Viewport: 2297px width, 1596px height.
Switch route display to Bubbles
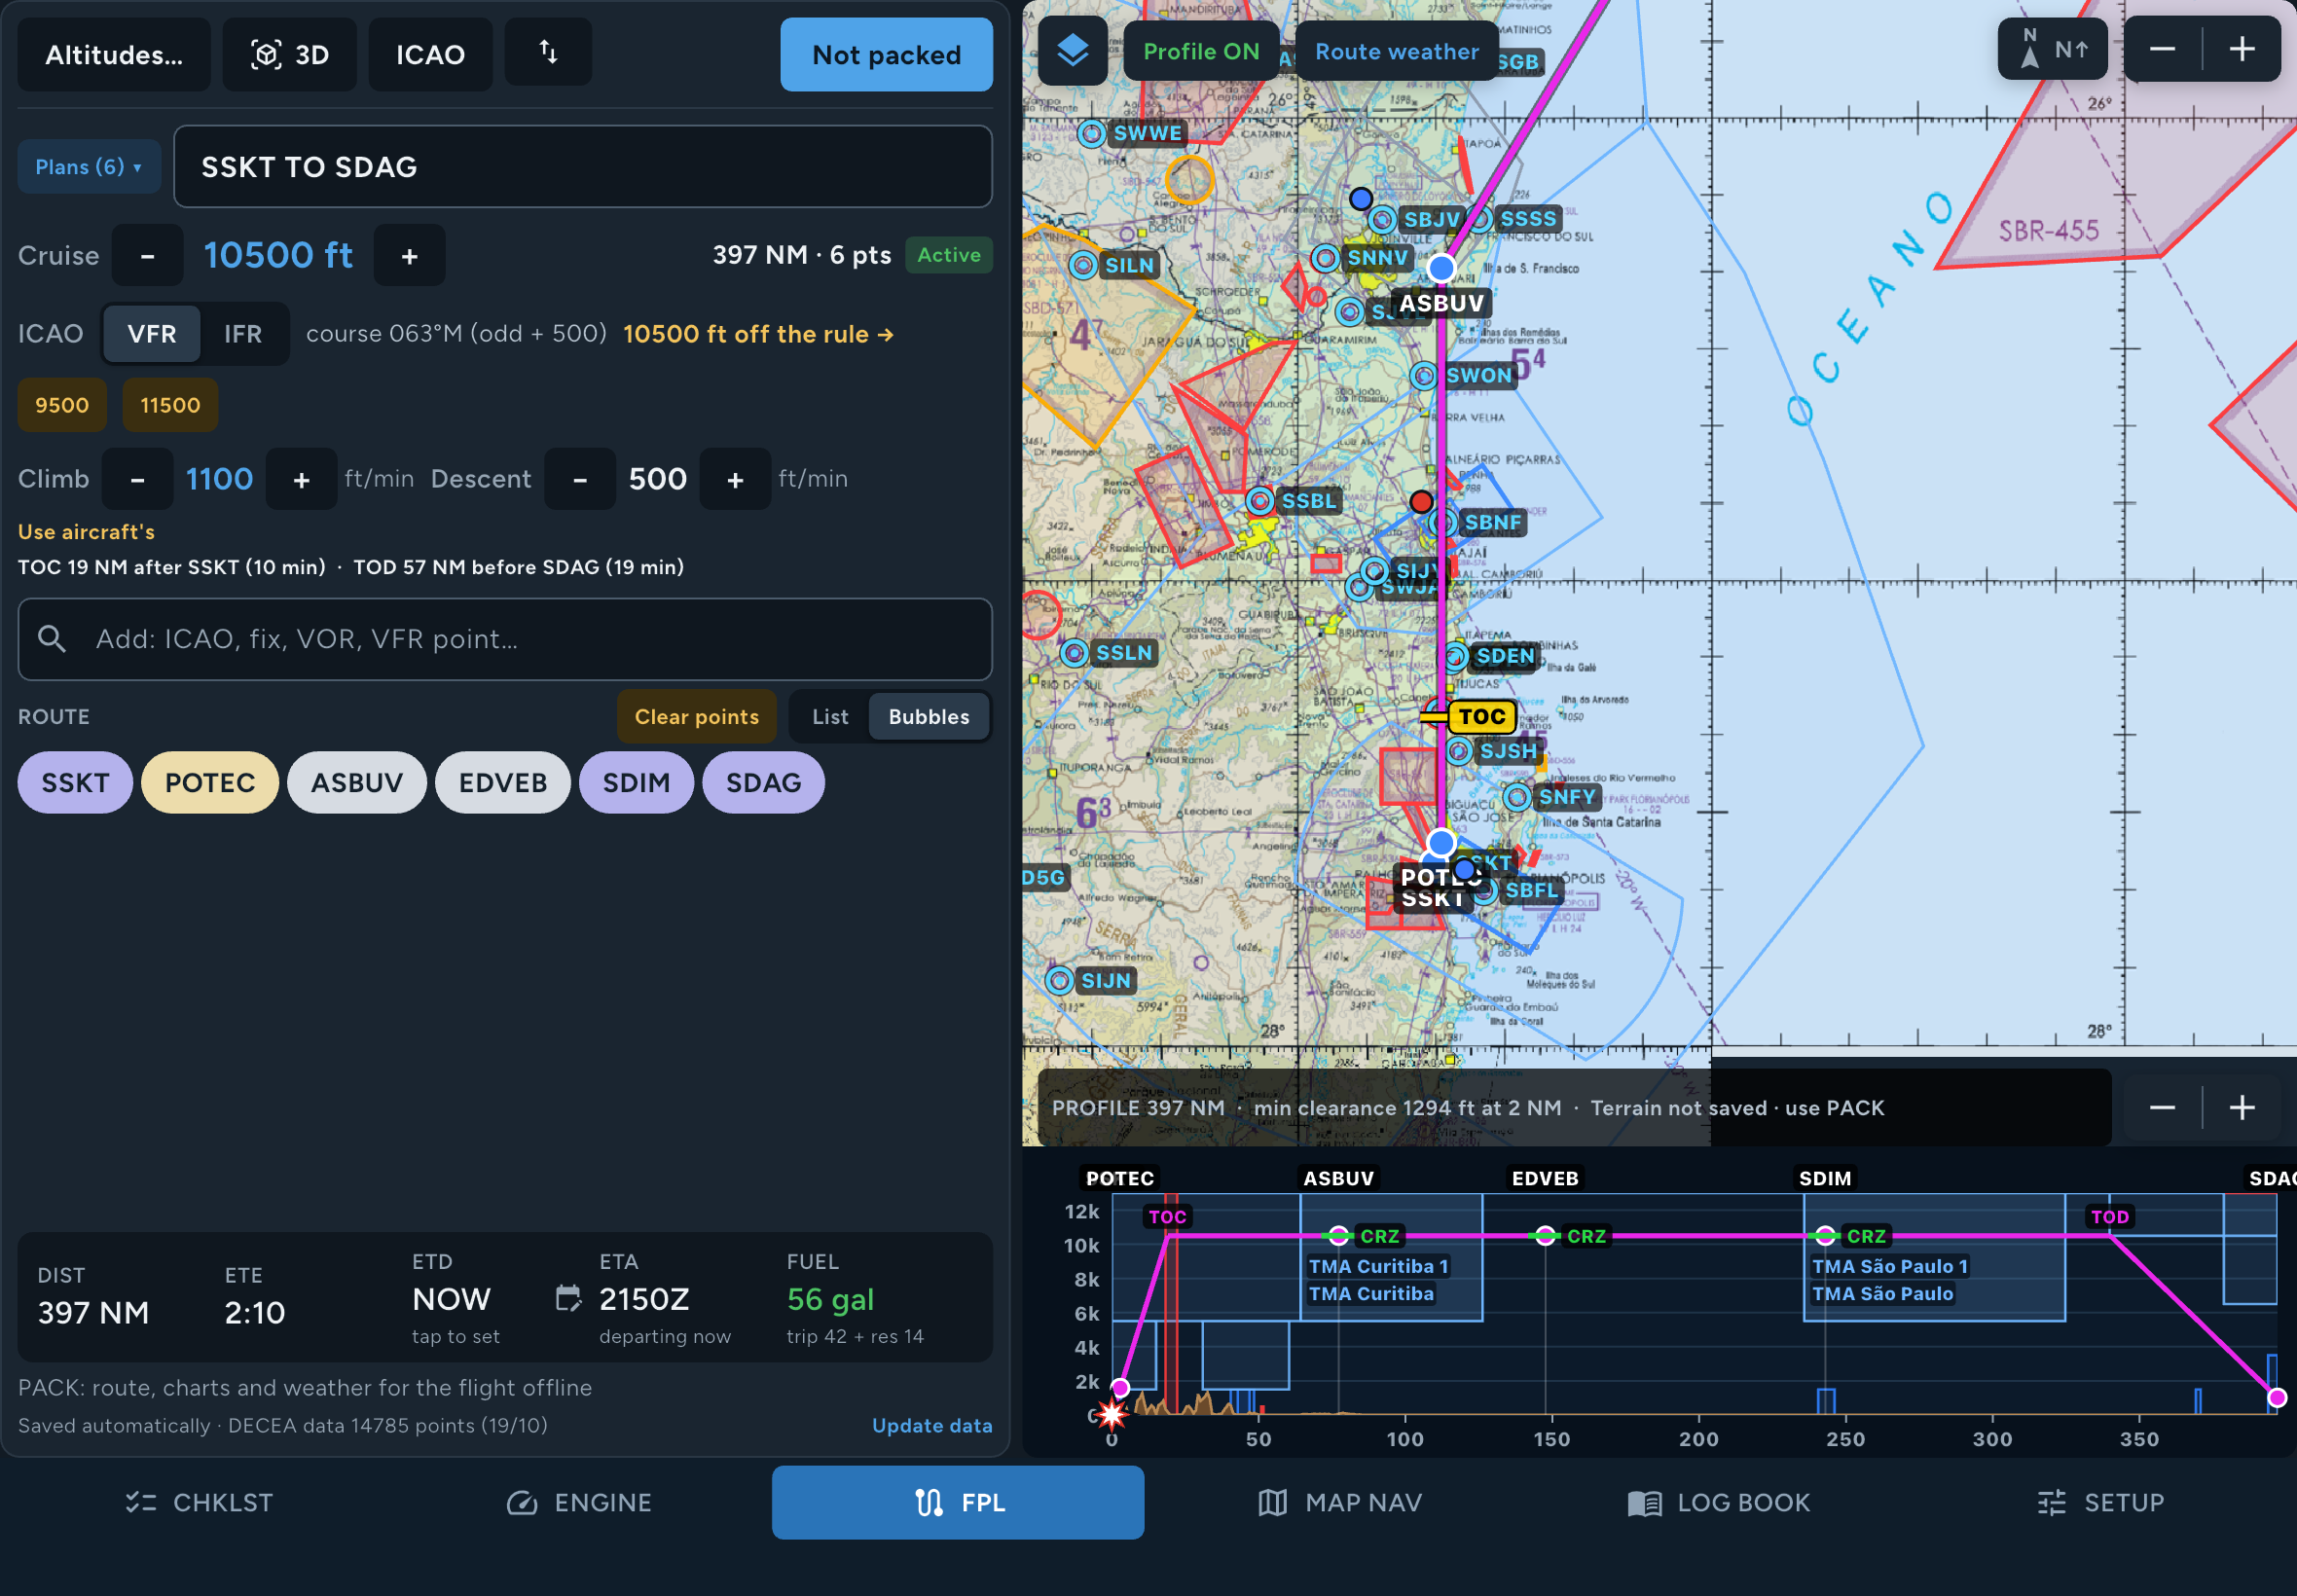coord(928,716)
